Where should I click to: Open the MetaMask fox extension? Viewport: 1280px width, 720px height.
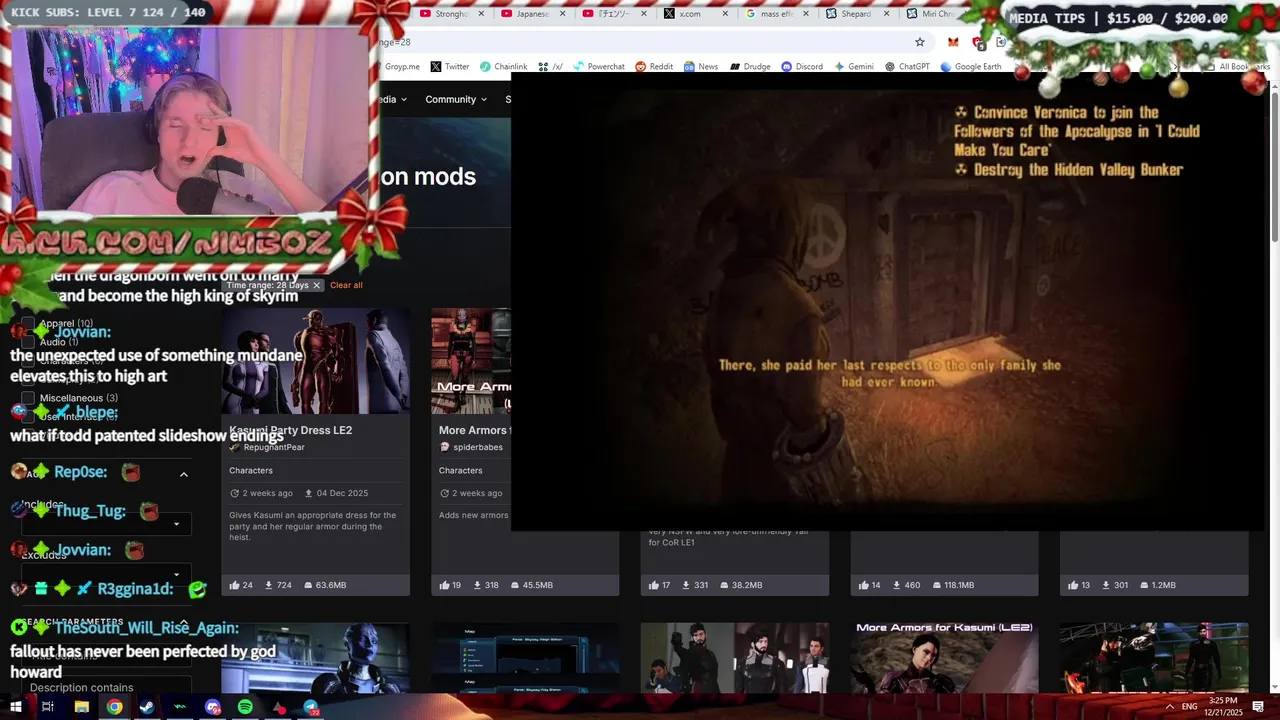(x=953, y=42)
